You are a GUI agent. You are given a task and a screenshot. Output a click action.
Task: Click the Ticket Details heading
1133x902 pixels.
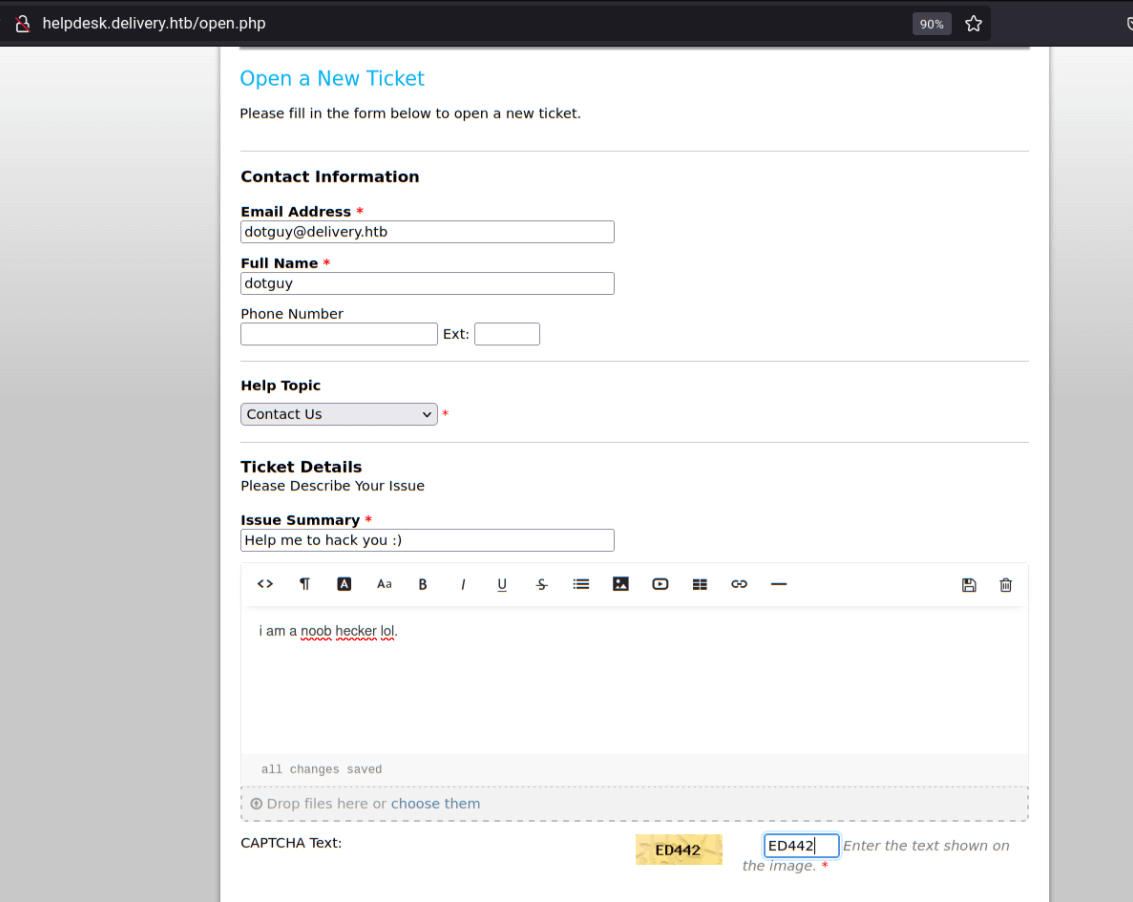pyautogui.click(x=301, y=467)
